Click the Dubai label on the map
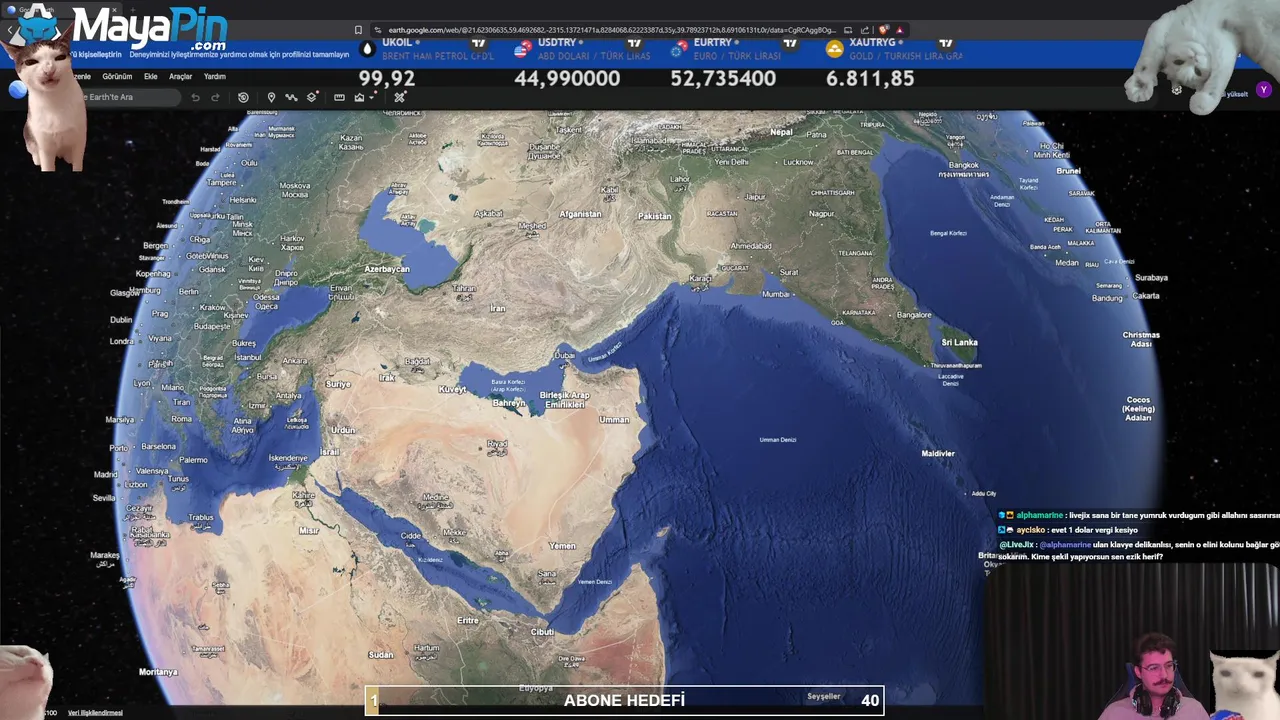The width and height of the screenshot is (1280, 720). [x=565, y=355]
